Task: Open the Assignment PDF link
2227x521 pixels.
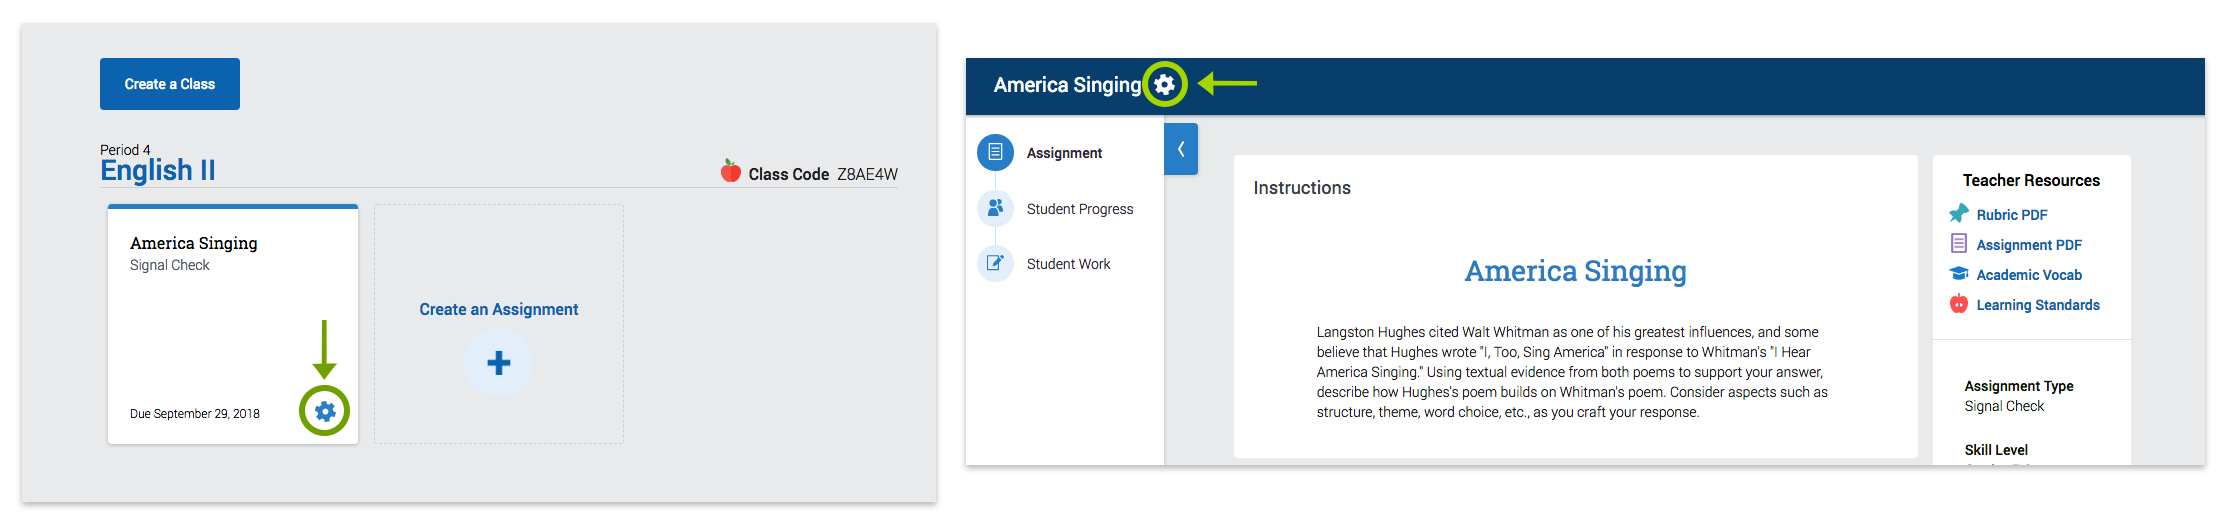Action: click(2029, 245)
